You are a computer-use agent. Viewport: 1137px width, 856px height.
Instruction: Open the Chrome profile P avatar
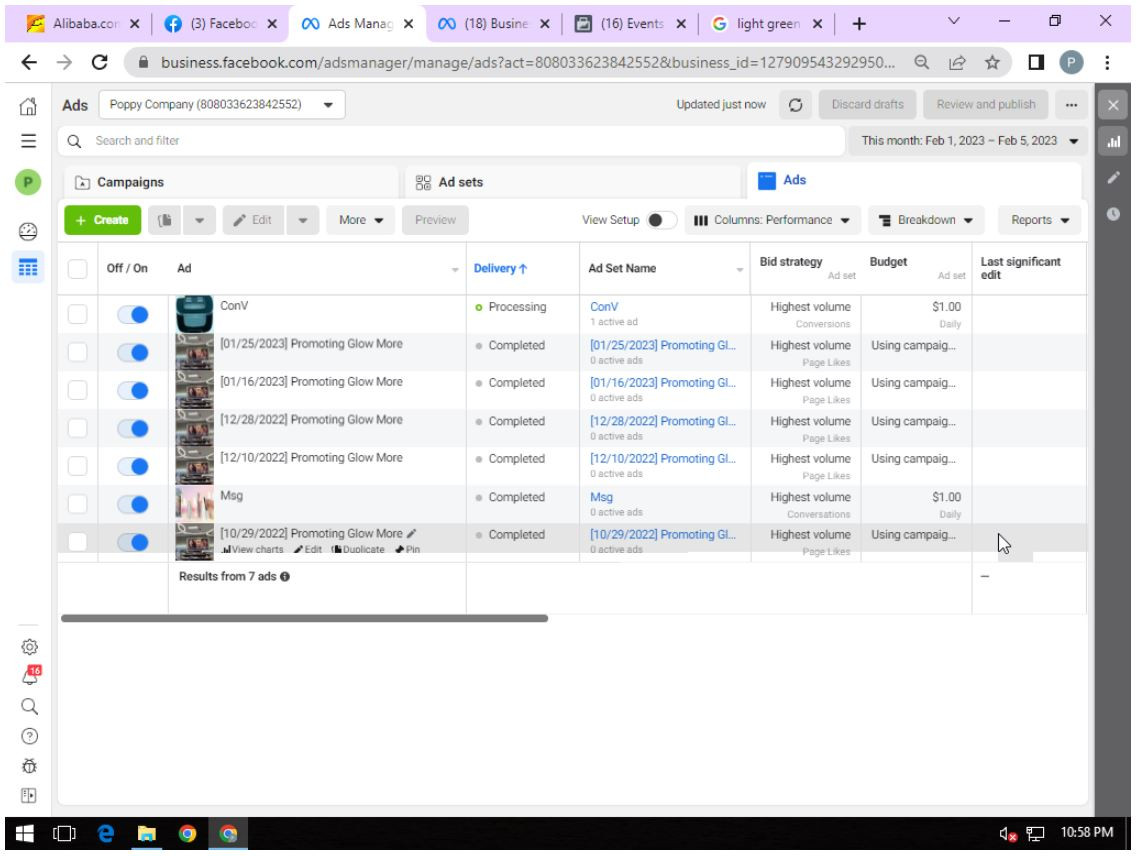(1071, 62)
